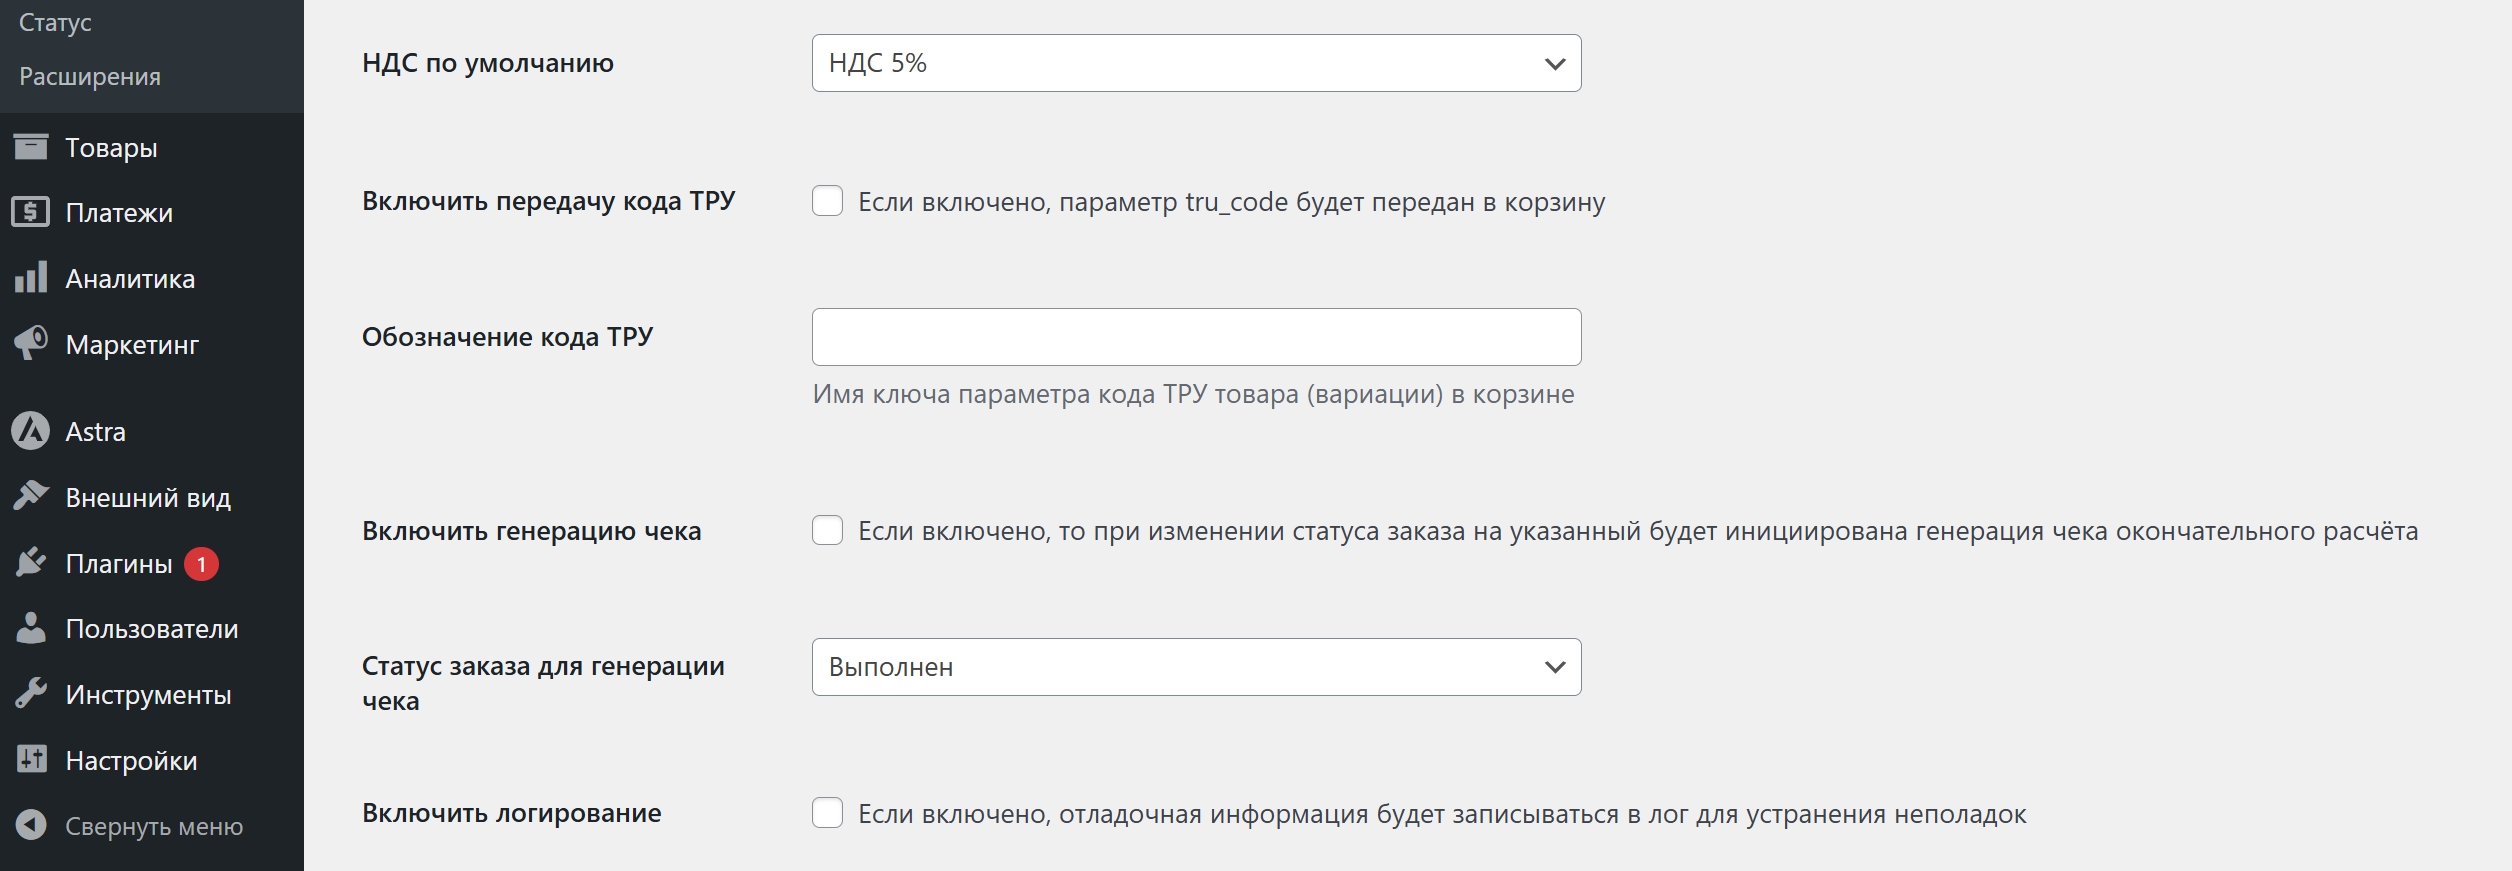Viewport: 2512px width, 871px height.
Task: Open Аналитика via bar chart icon
Action: tap(31, 278)
